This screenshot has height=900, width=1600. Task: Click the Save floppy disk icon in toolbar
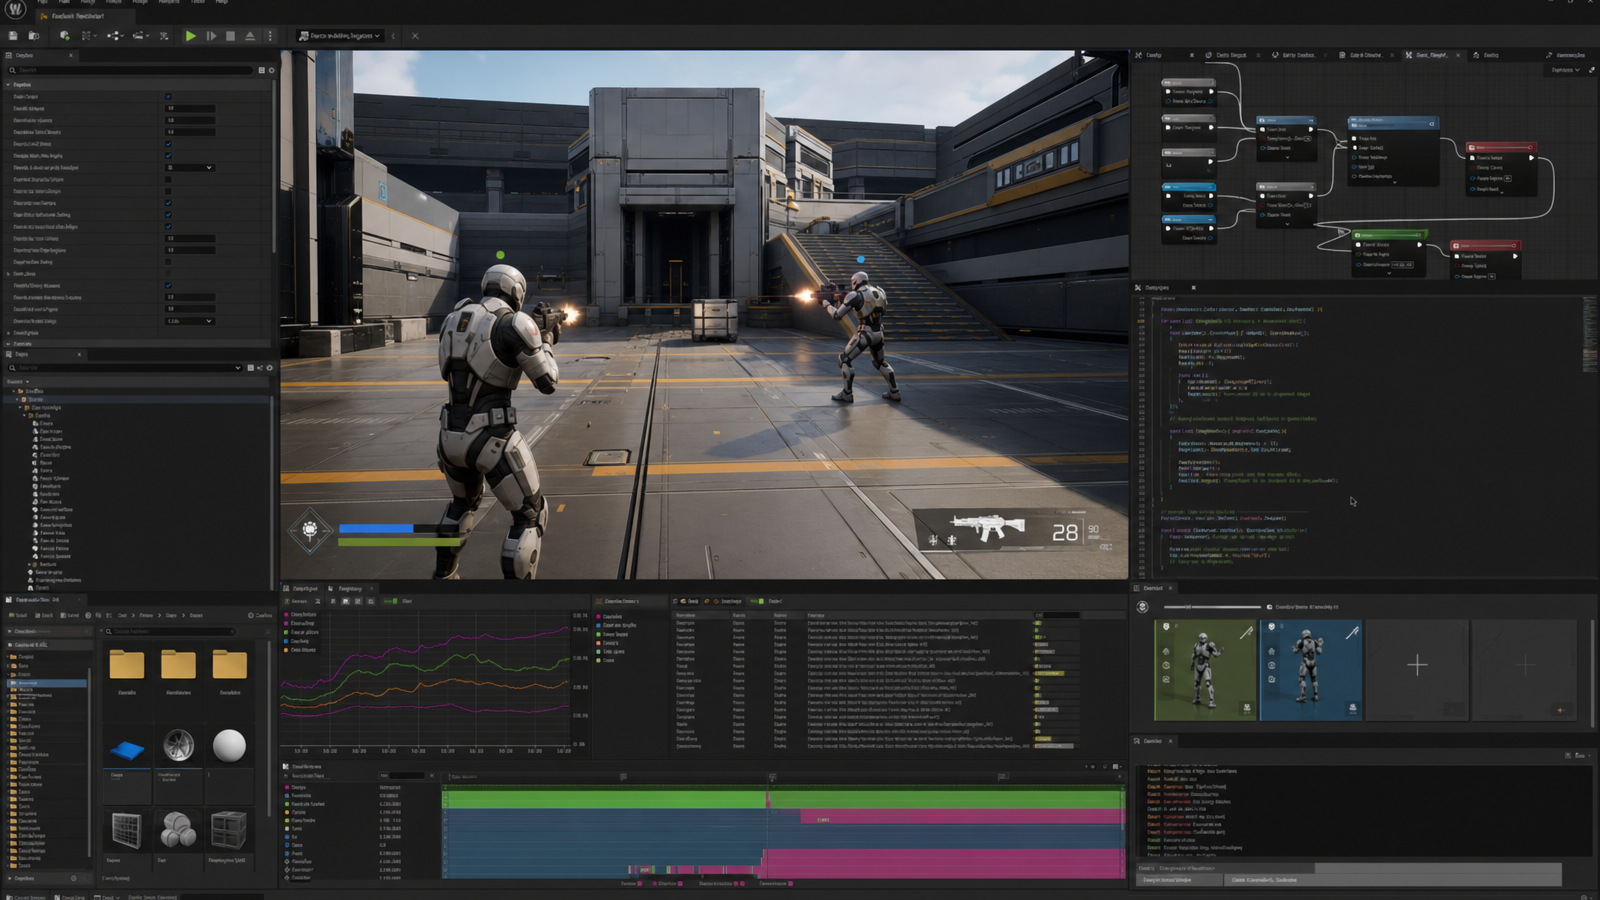tap(13, 36)
